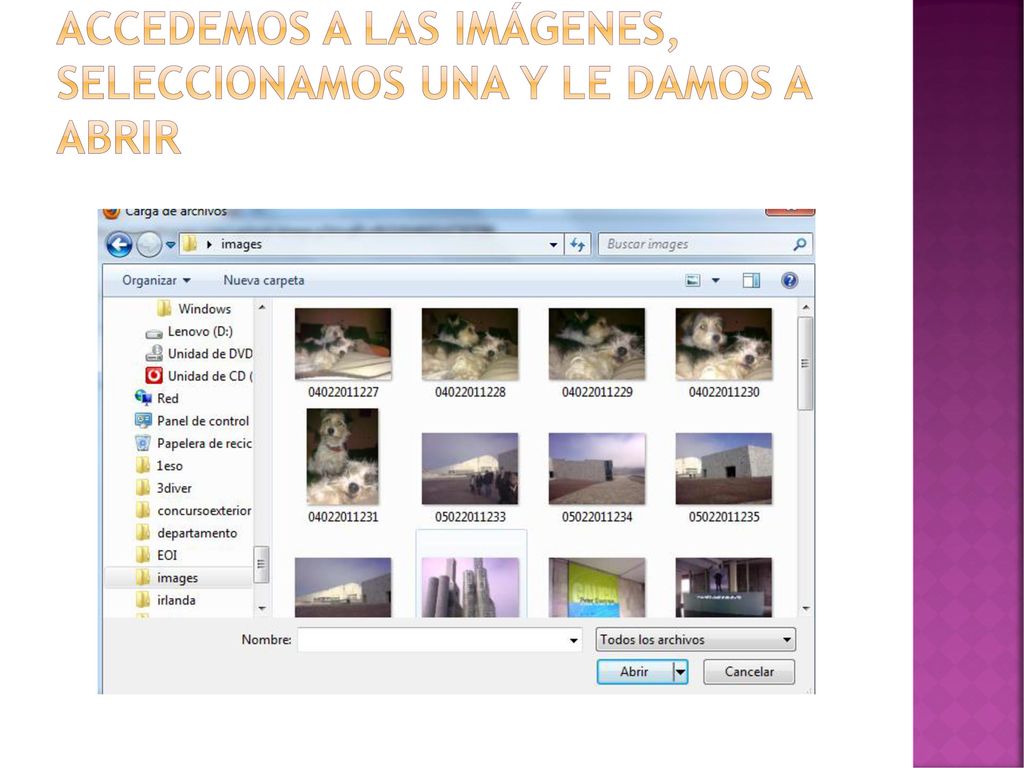Click the folder icon in address bar

point(190,244)
